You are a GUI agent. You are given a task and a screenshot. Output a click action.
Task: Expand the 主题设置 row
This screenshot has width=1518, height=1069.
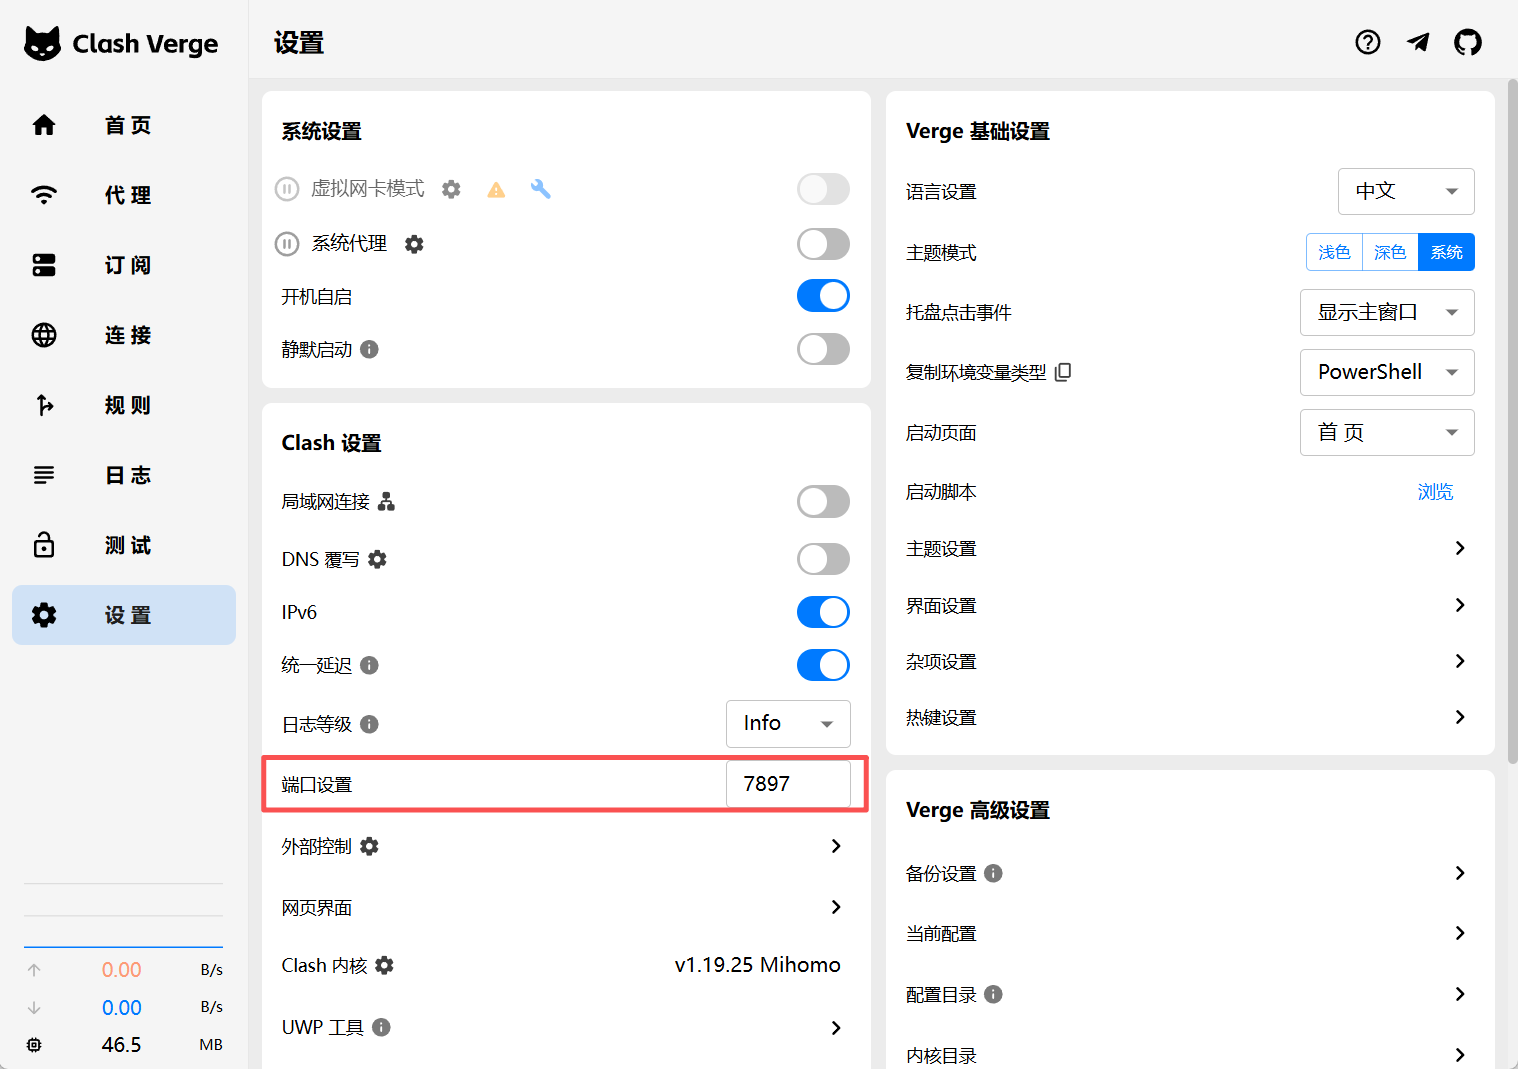(x=1189, y=548)
